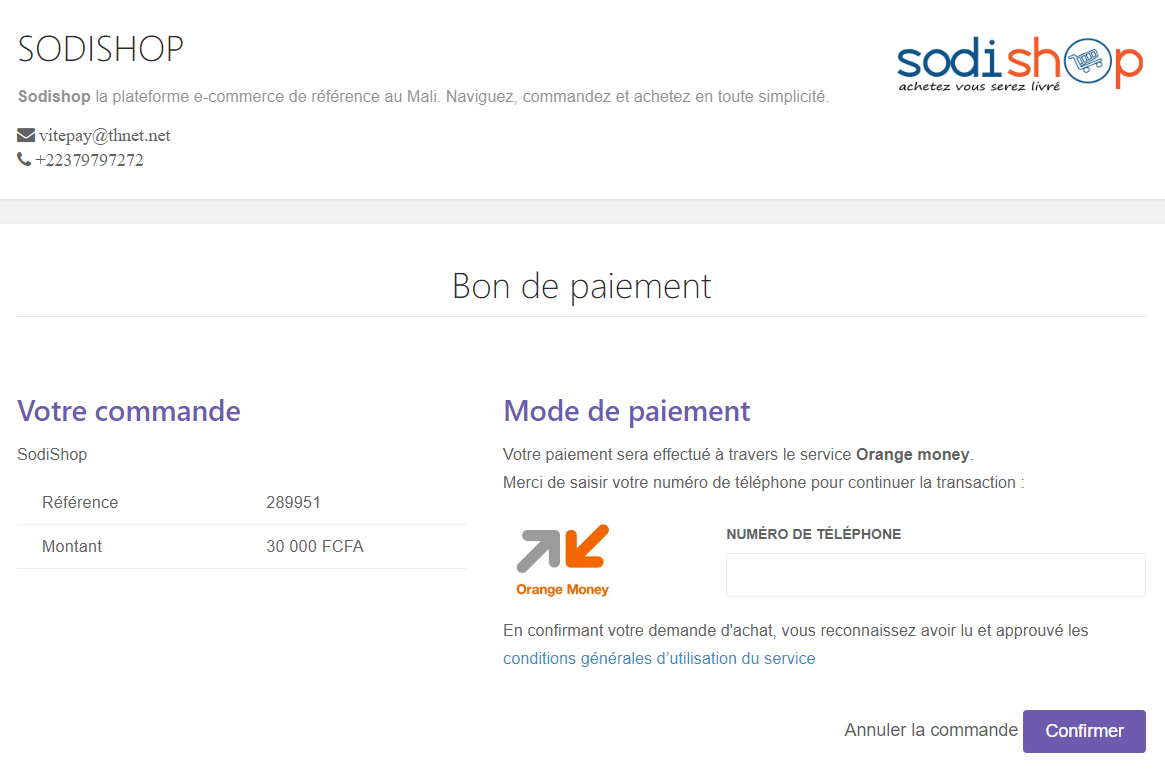Click the SODISHOP page title
Viewport: 1165px width, 772px height.
click(x=100, y=49)
